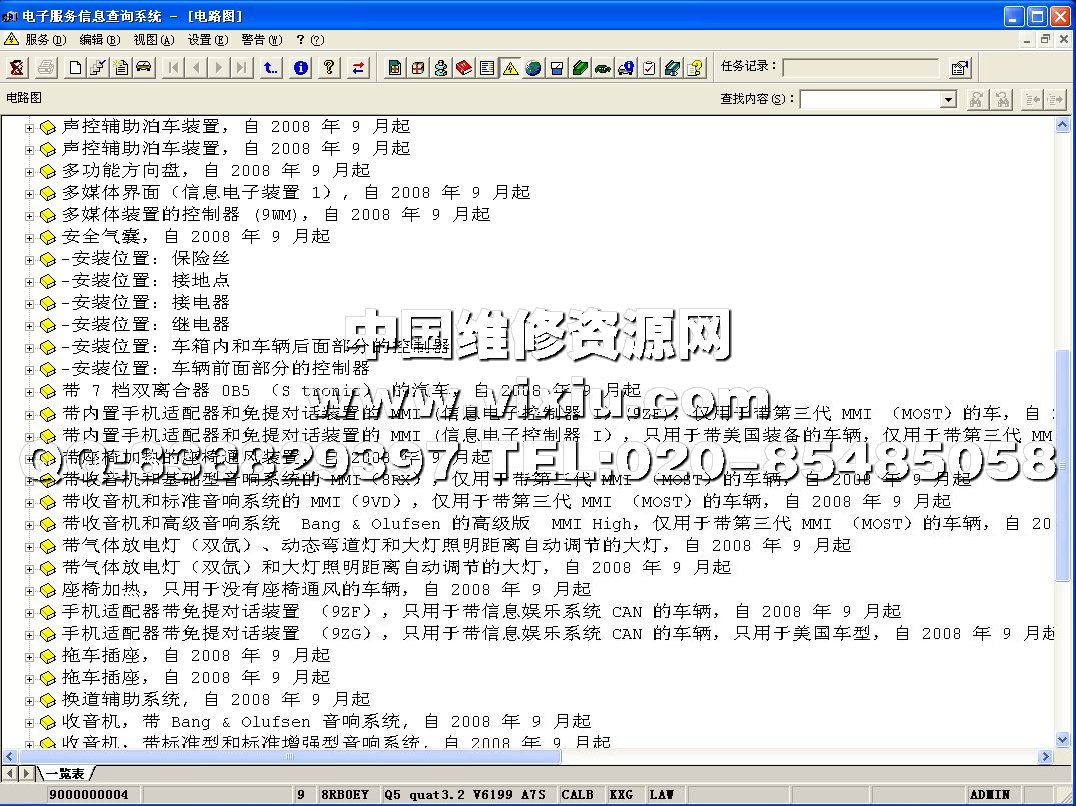Expand the 多功能方向盘 tree node
This screenshot has height=806, width=1076.
(30, 171)
